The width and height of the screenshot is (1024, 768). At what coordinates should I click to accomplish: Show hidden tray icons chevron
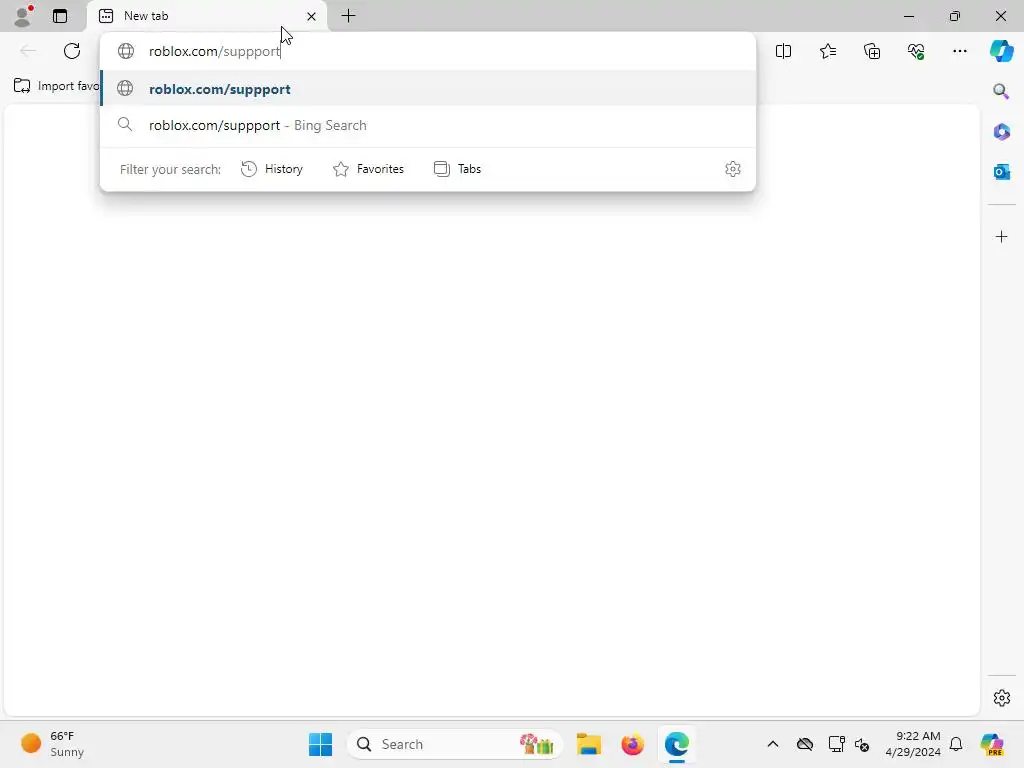tap(773, 744)
